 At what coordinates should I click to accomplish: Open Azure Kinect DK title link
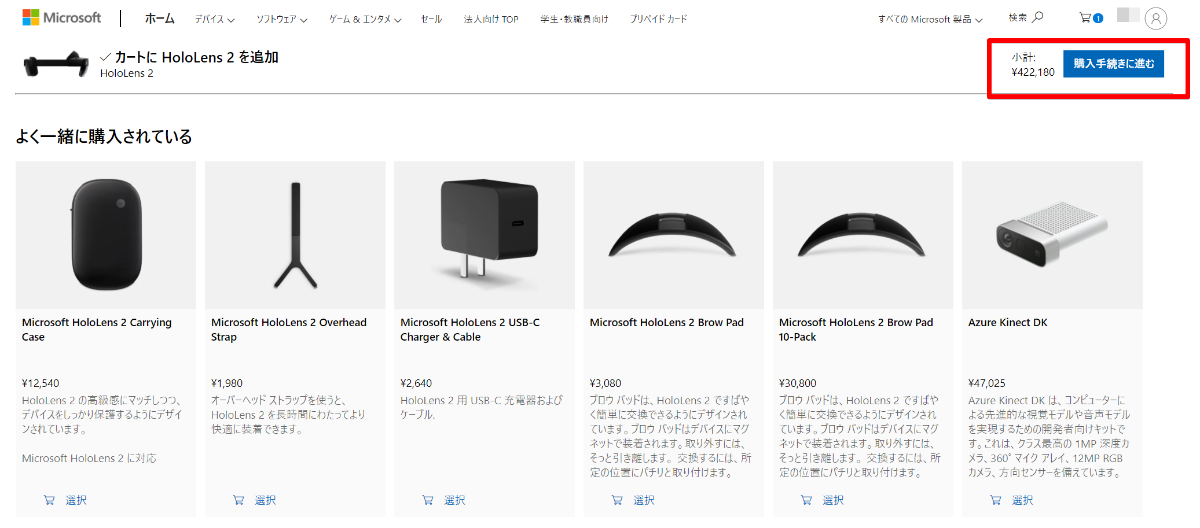(1007, 323)
